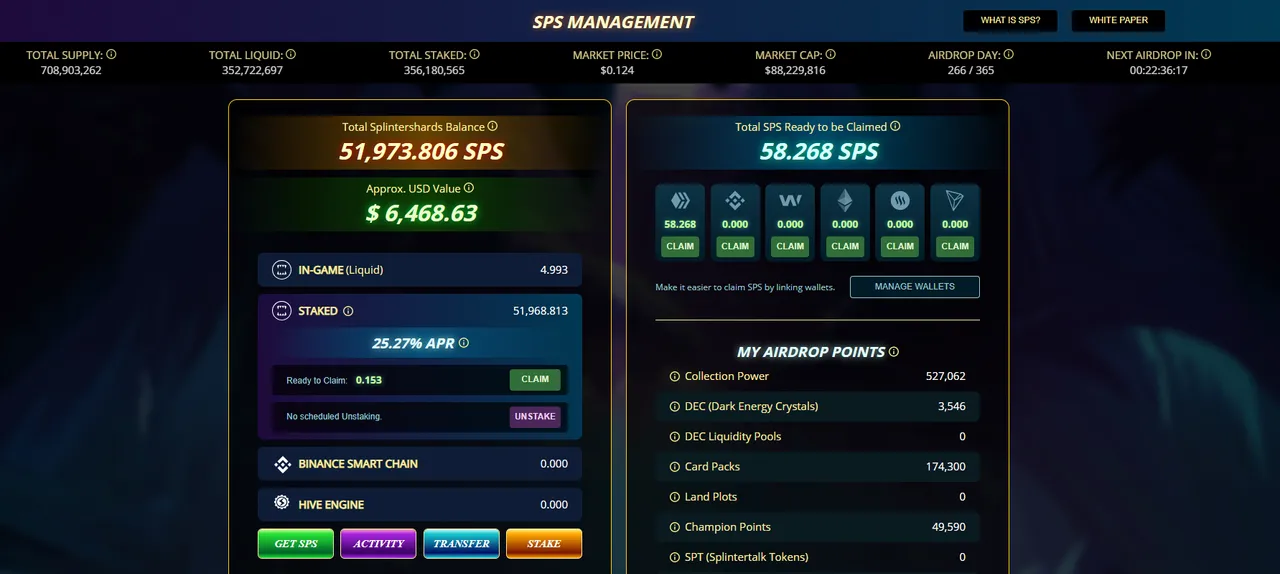The width and height of the screenshot is (1280, 574).
Task: Click the info icon beside TOTAL SUPPLY
Action: (x=111, y=55)
